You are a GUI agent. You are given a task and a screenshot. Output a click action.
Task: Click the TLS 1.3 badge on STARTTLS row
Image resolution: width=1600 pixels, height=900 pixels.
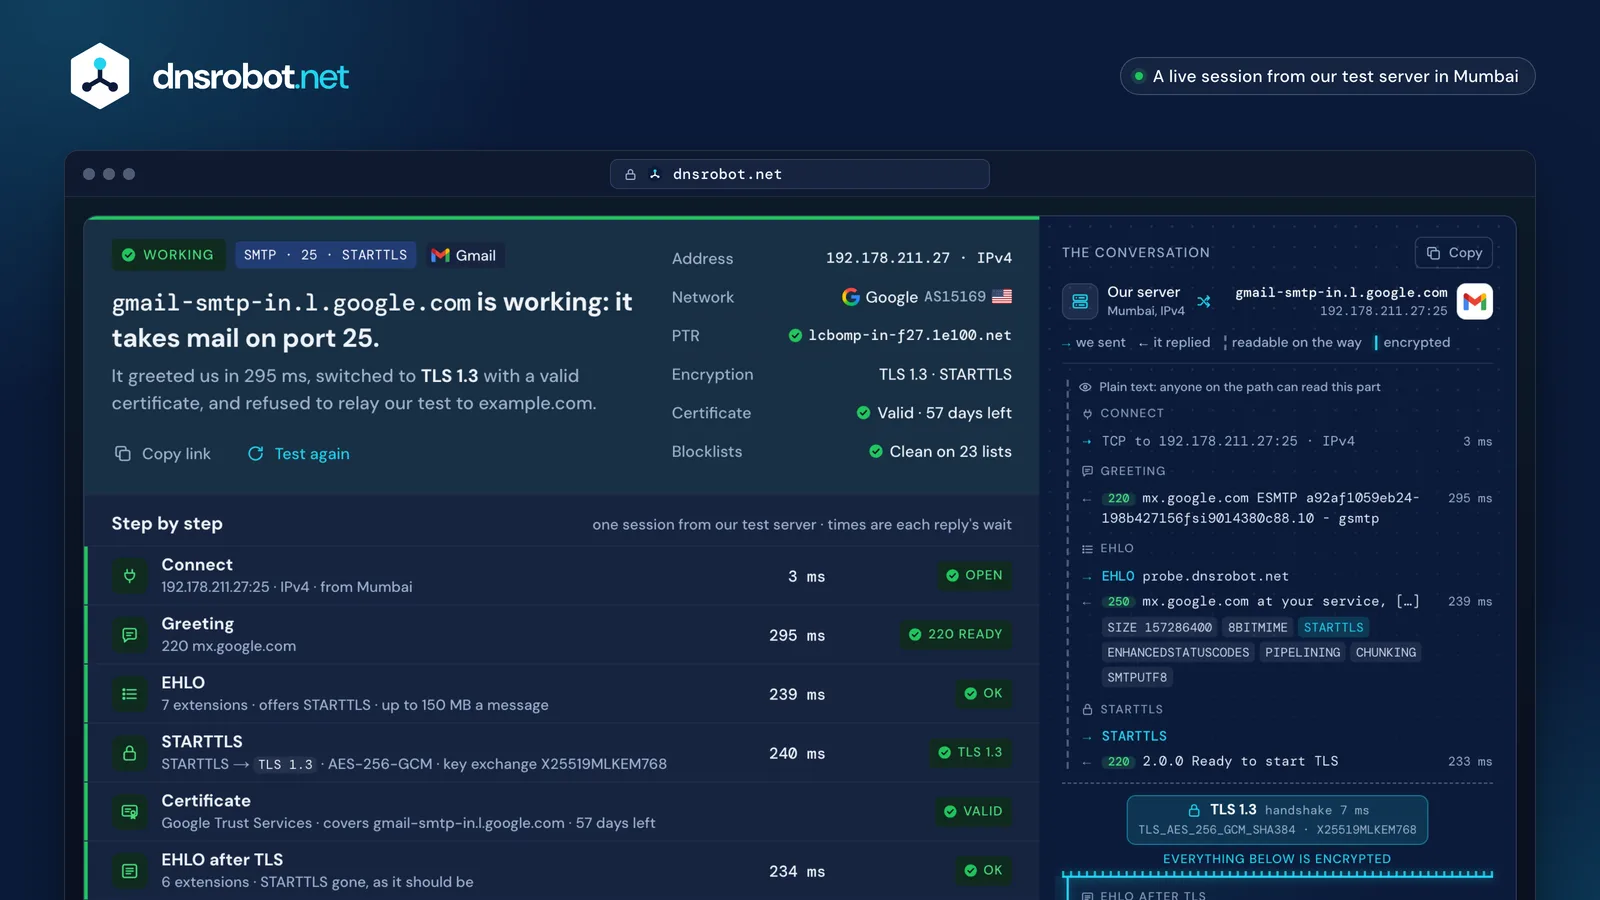(970, 752)
